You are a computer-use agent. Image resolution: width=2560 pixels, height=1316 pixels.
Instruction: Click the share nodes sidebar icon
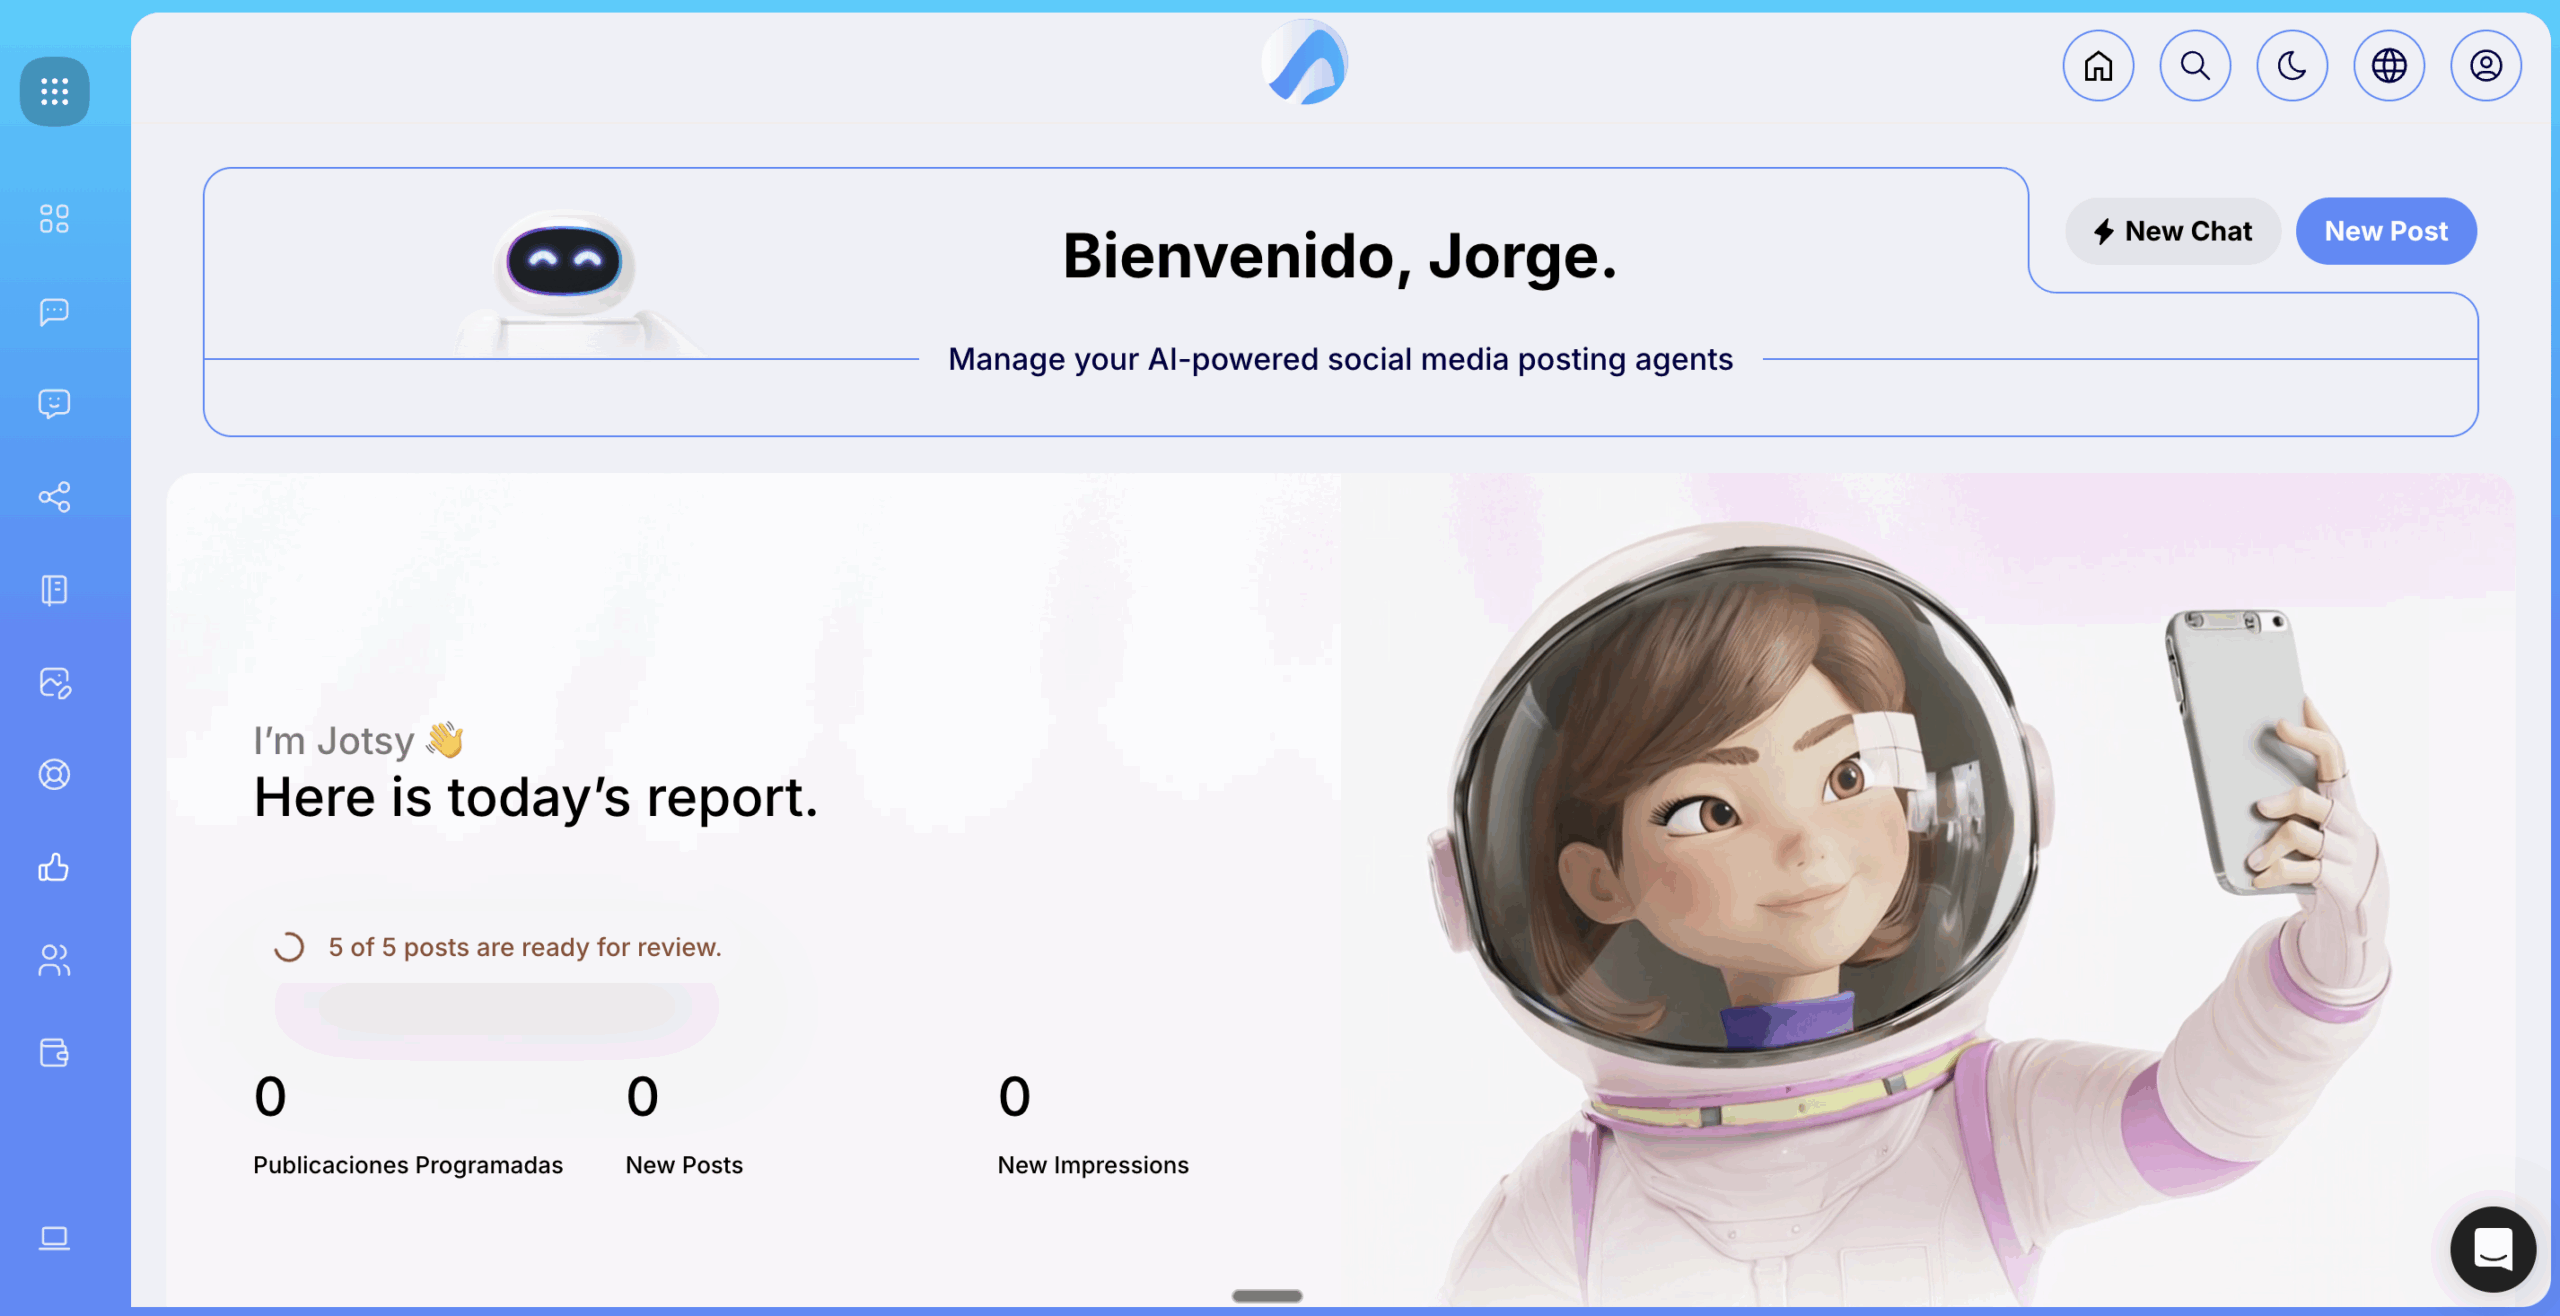(x=54, y=497)
